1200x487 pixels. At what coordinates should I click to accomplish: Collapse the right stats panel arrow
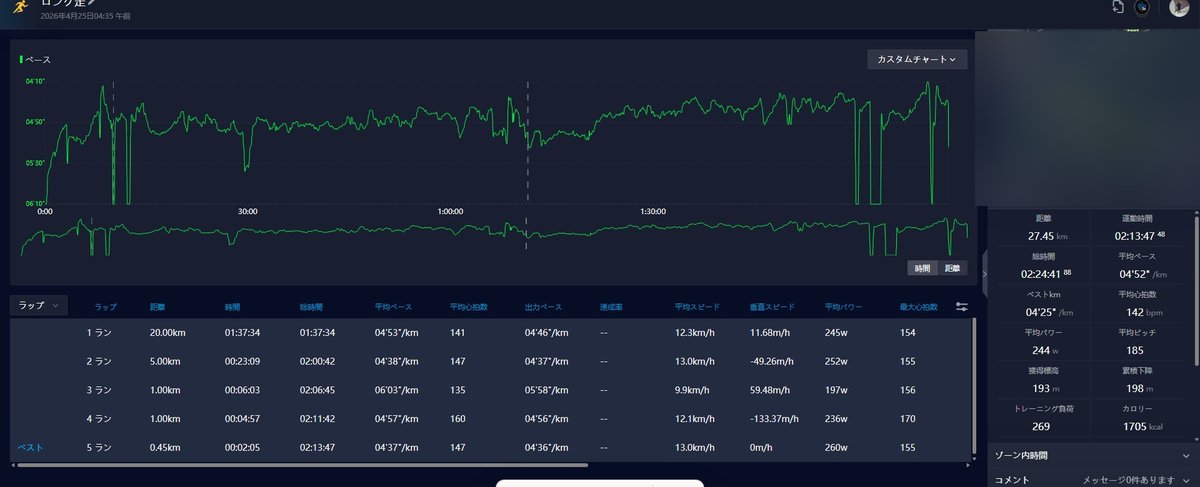click(x=984, y=273)
